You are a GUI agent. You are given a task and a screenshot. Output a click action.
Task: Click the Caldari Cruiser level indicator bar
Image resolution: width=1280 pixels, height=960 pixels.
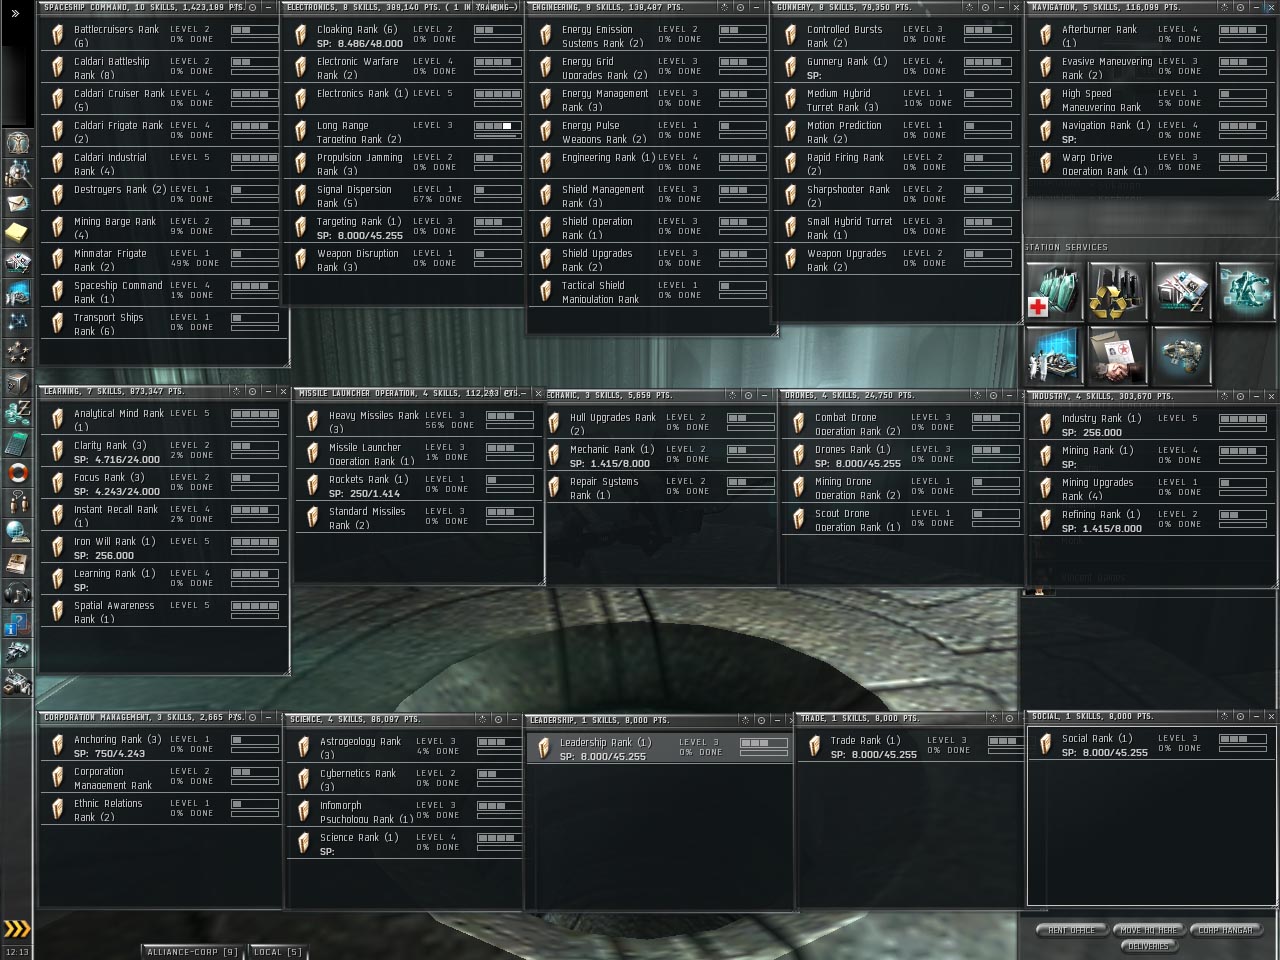click(254, 94)
